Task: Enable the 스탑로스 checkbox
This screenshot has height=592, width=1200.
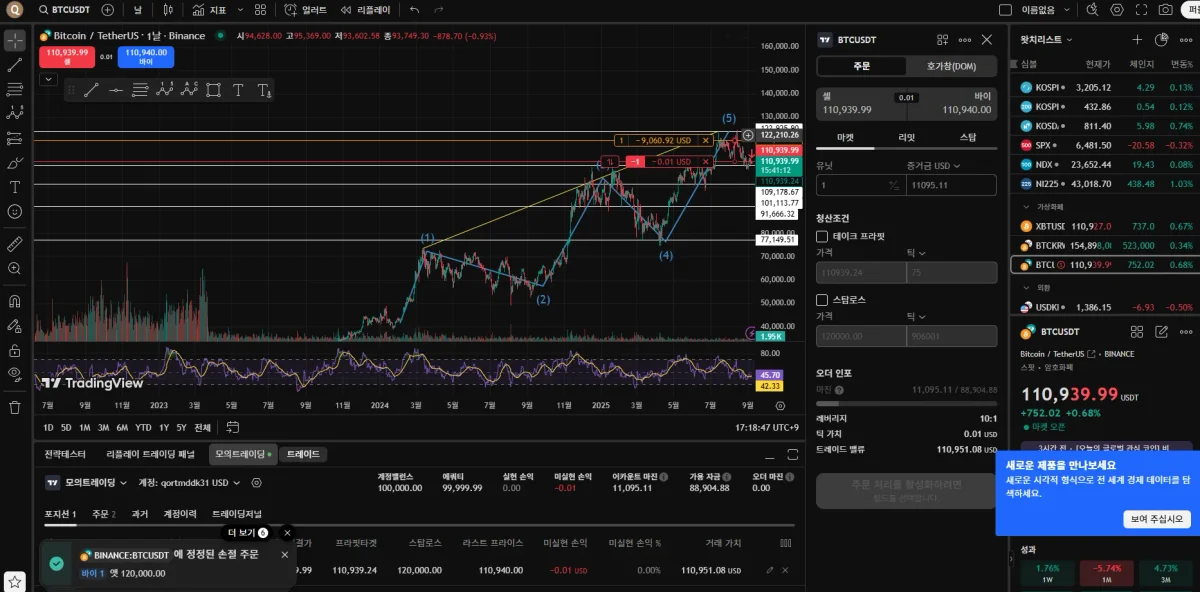Action: (x=822, y=299)
